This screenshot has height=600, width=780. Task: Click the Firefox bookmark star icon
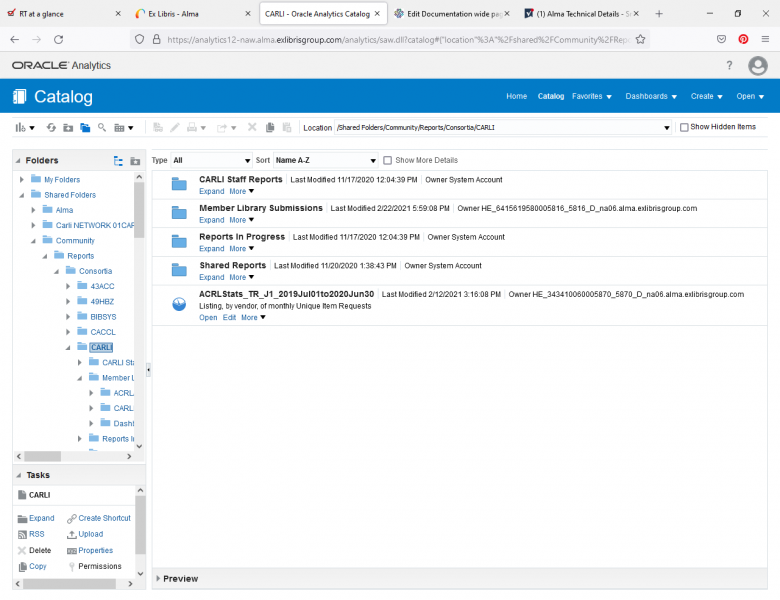tap(640, 39)
